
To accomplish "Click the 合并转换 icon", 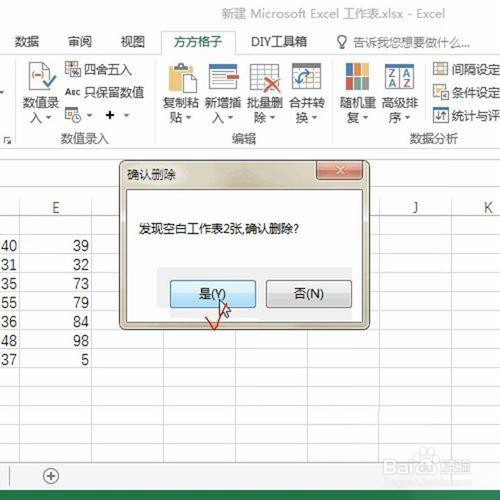I will pyautogui.click(x=306, y=76).
